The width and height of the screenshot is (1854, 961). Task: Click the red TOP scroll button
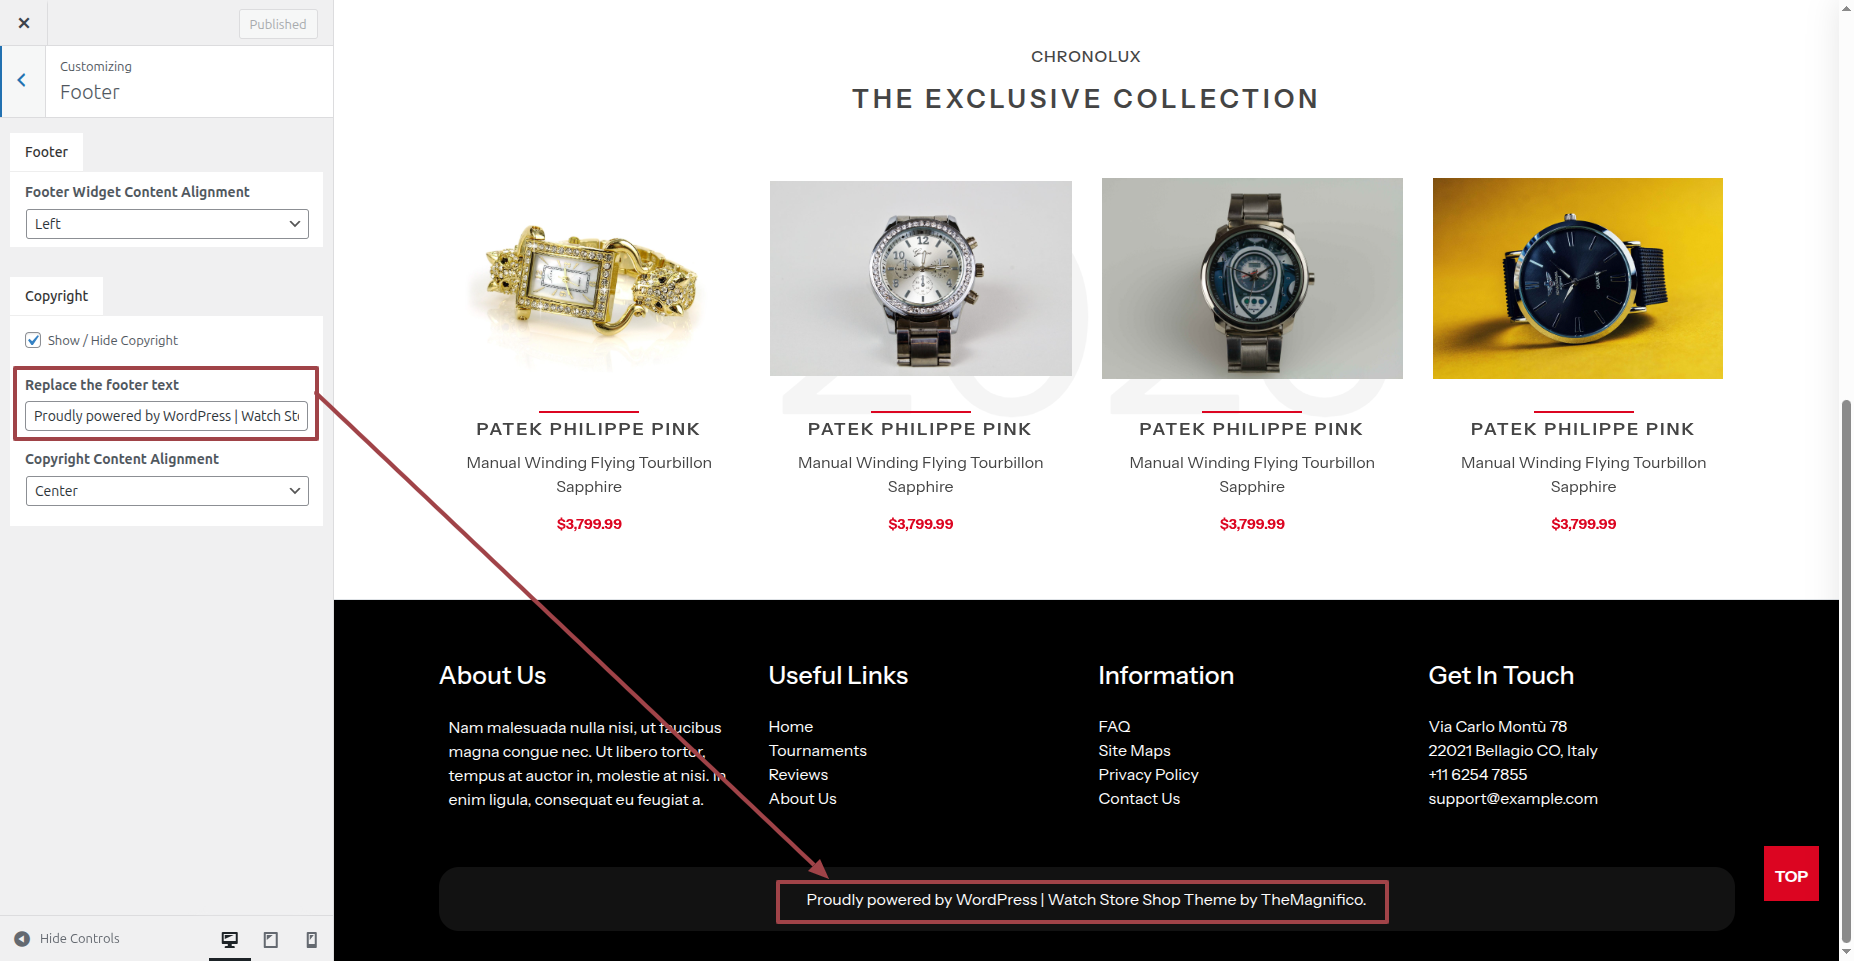pos(1790,875)
